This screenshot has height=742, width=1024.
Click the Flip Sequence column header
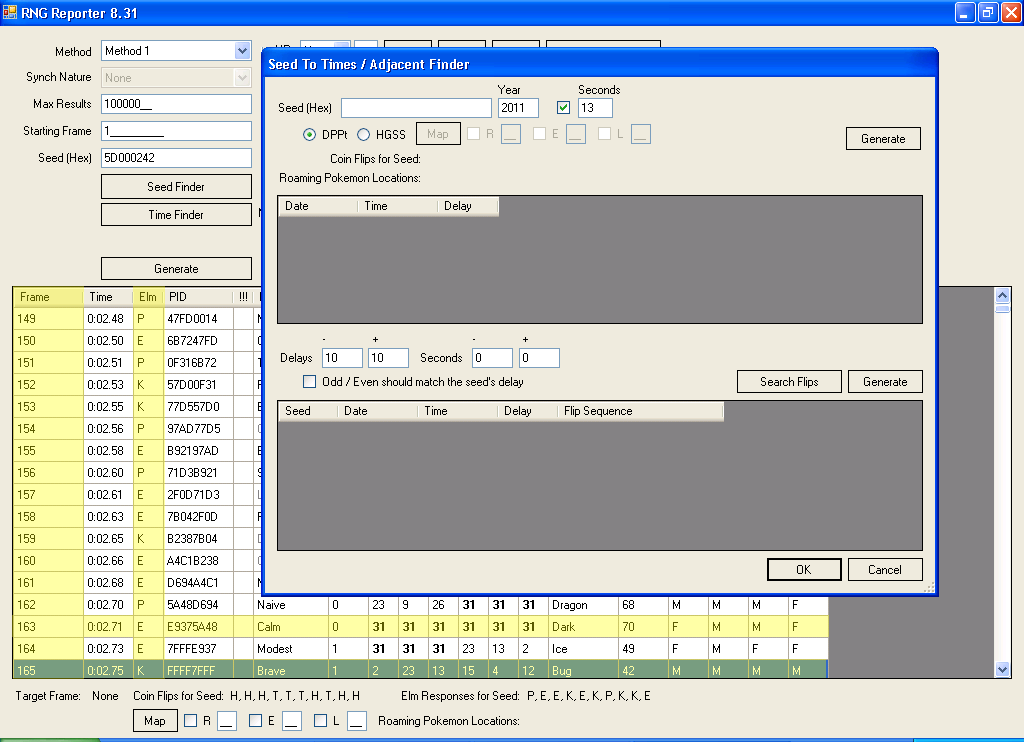click(640, 411)
